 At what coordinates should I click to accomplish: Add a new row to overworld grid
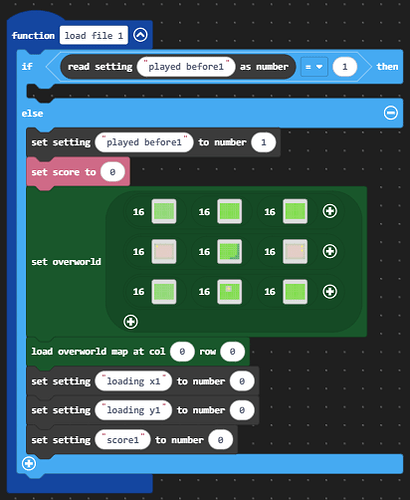pos(130,322)
